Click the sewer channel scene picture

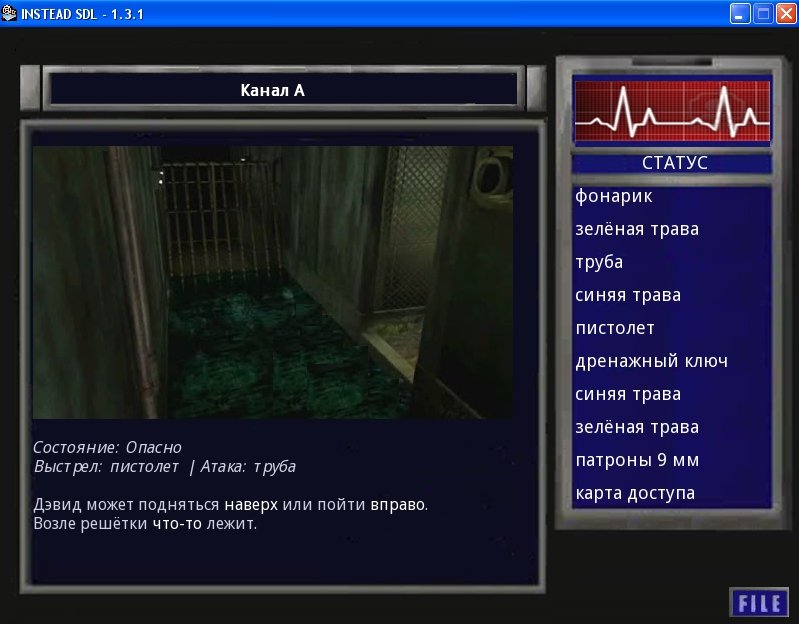272,282
